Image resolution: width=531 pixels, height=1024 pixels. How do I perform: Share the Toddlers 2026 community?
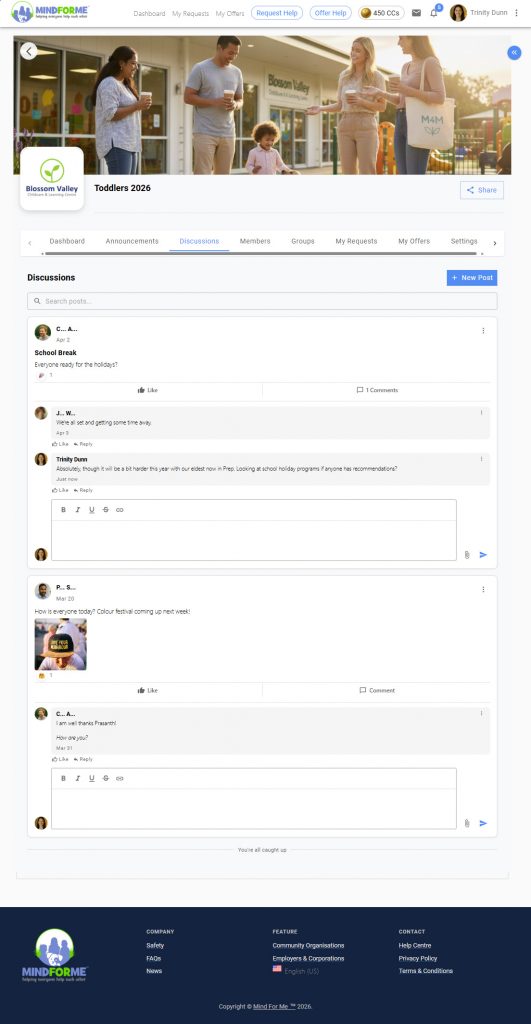[x=482, y=190]
